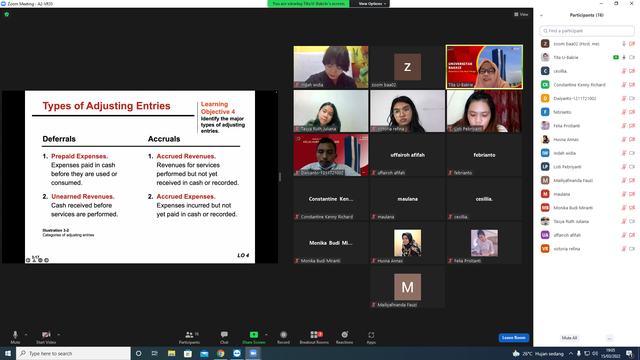Toggle Tita U-Bakrie's microphone in list
Viewport: 640px width, 360px height.
(x=624, y=58)
